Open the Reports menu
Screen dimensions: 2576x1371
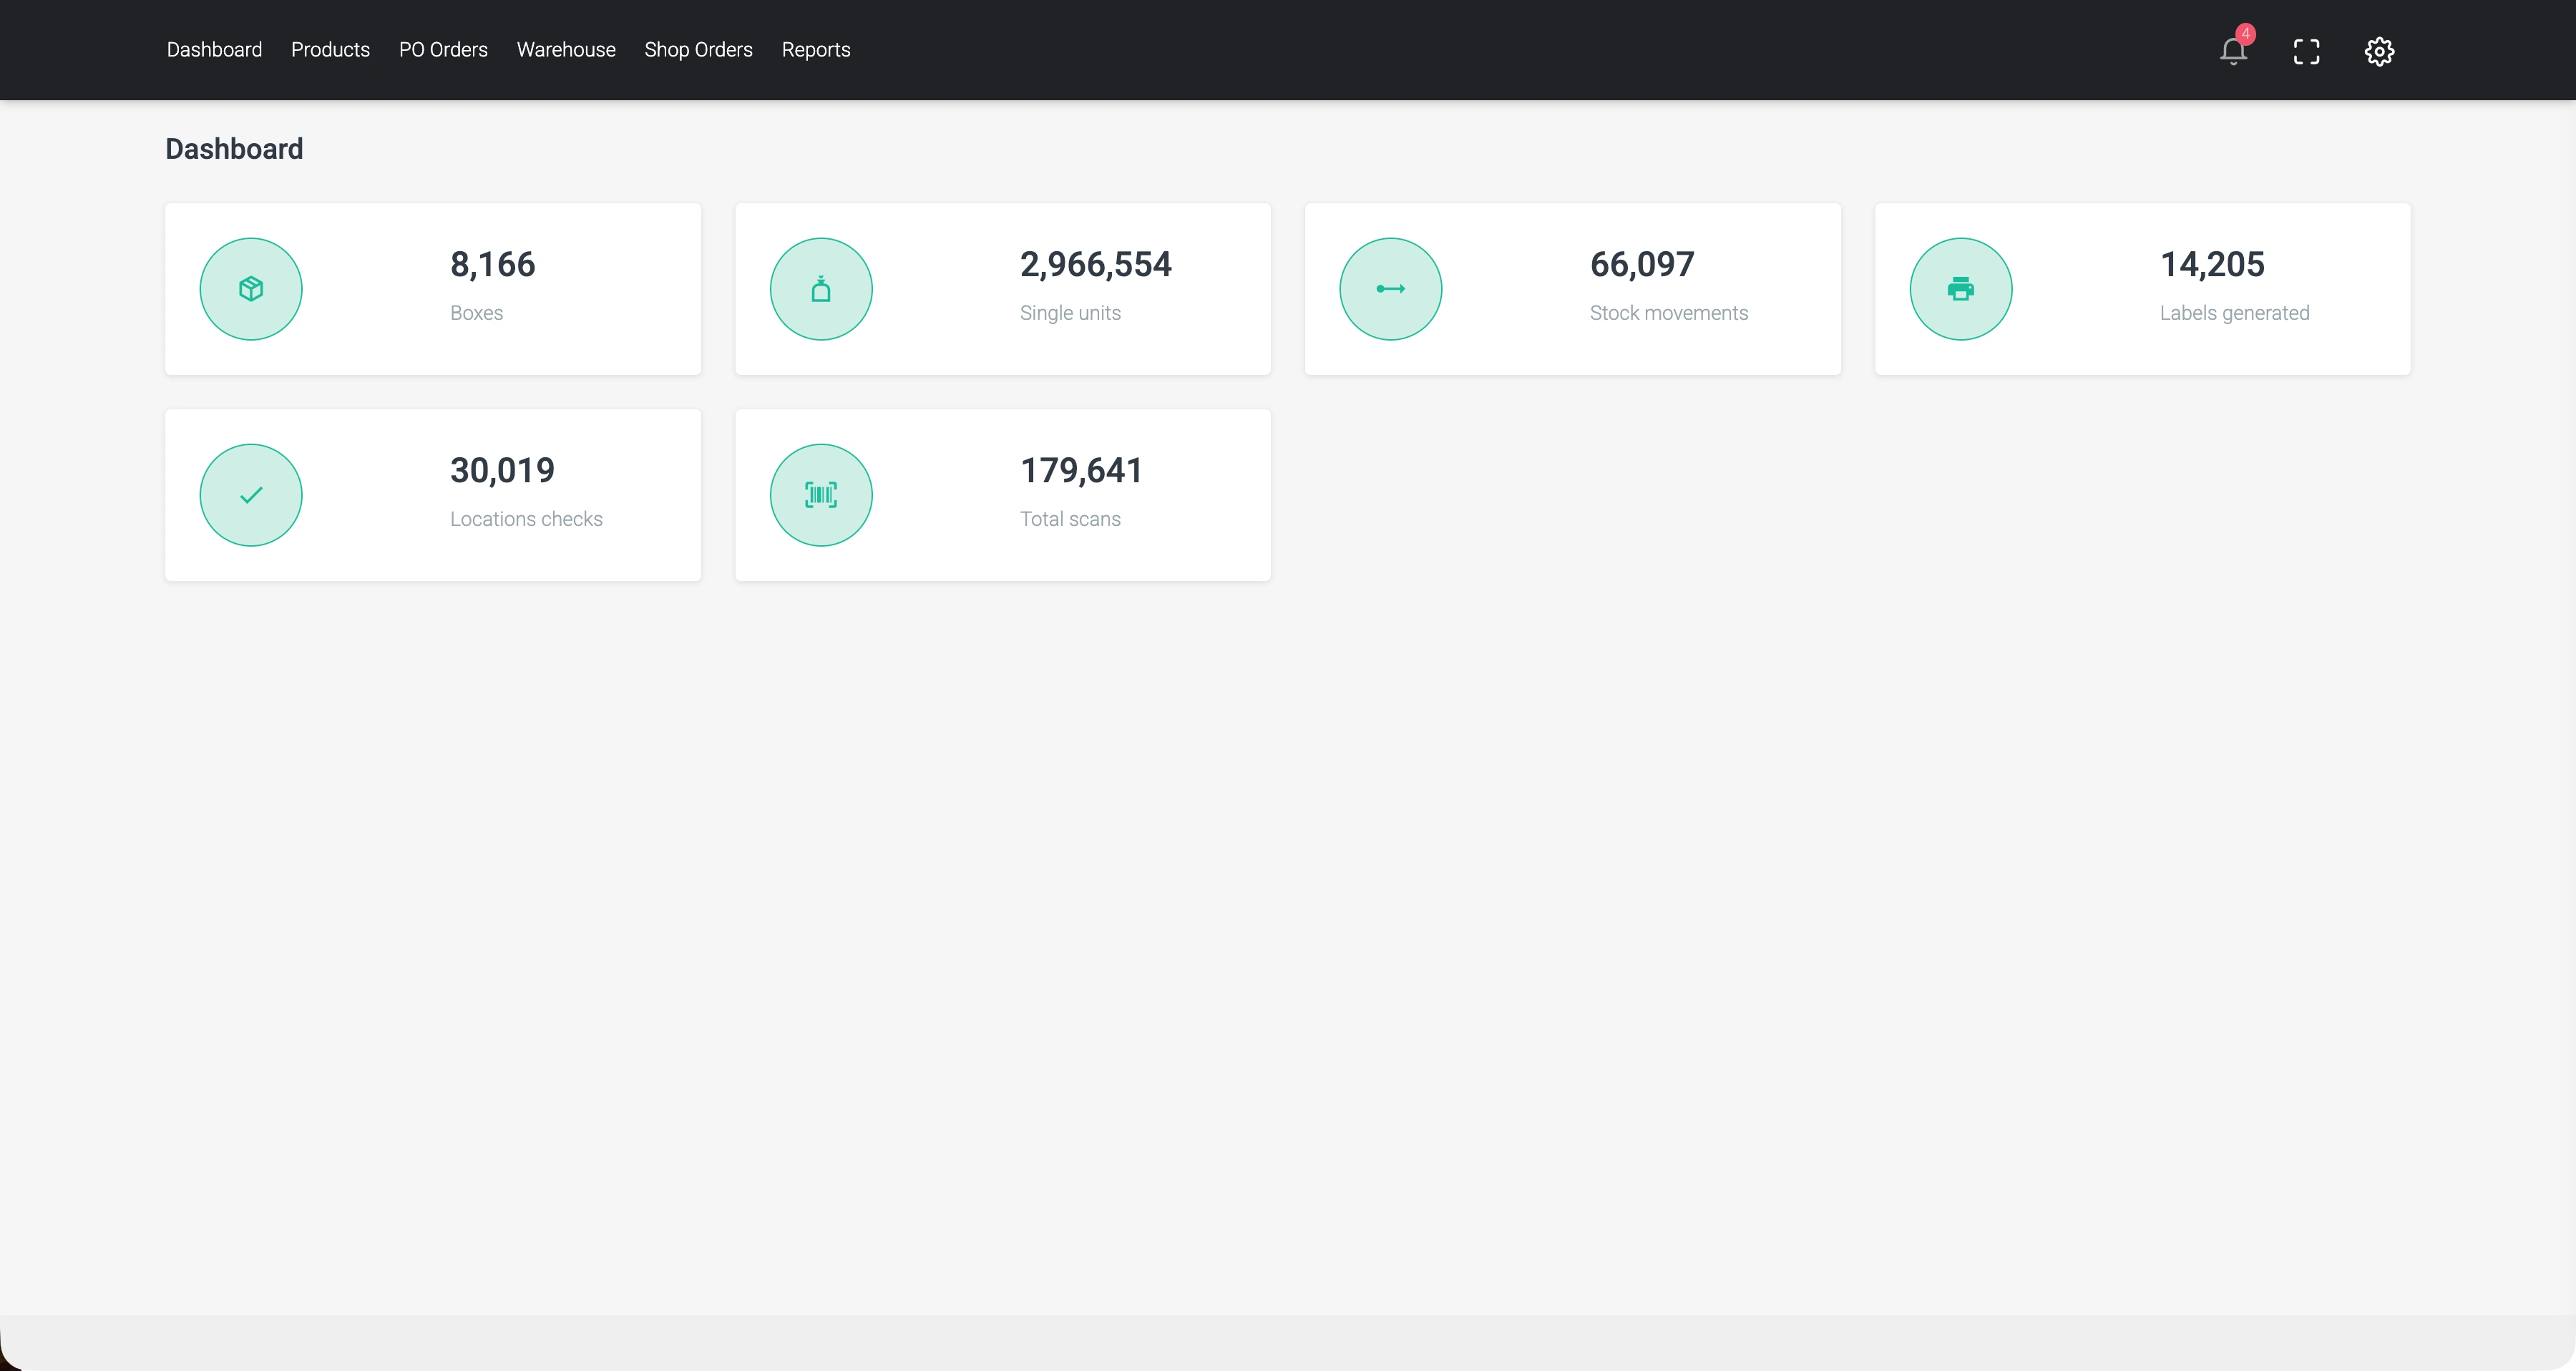816,50
